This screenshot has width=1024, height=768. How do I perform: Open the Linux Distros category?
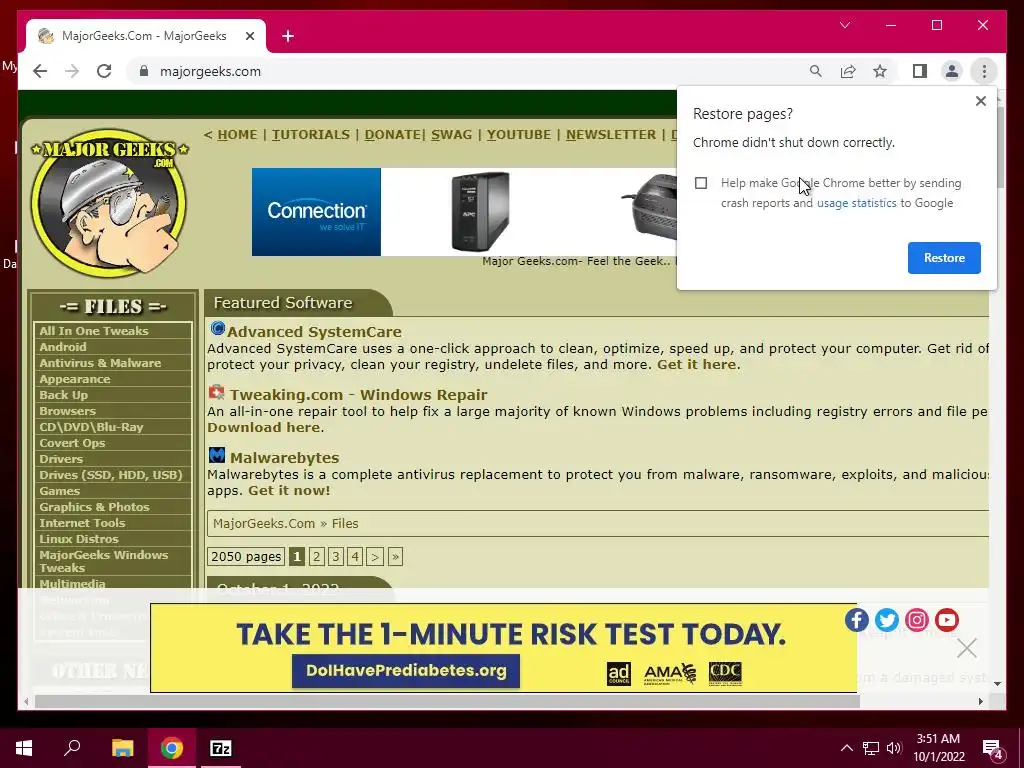pyautogui.click(x=78, y=539)
